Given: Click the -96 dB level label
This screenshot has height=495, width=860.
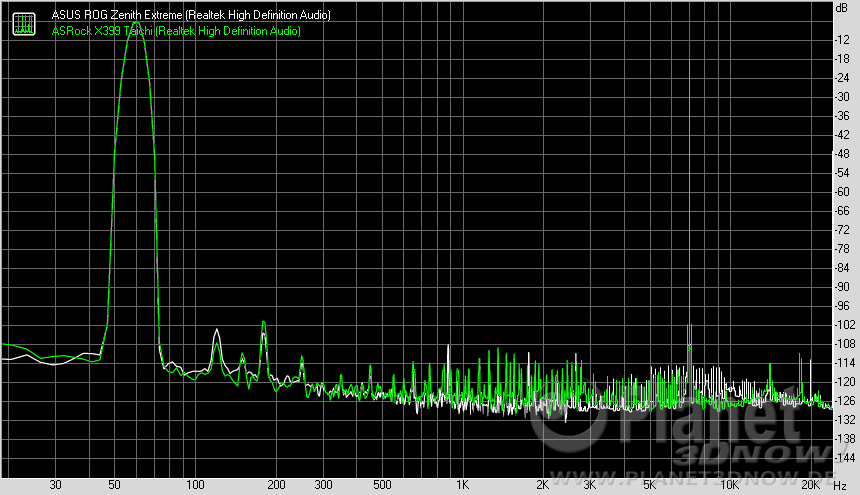Looking at the screenshot, I should (x=842, y=306).
